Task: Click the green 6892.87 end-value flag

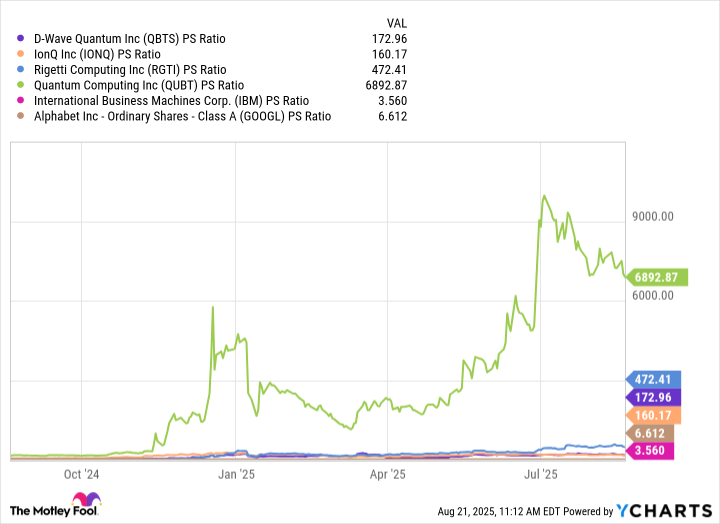Action: click(657, 277)
